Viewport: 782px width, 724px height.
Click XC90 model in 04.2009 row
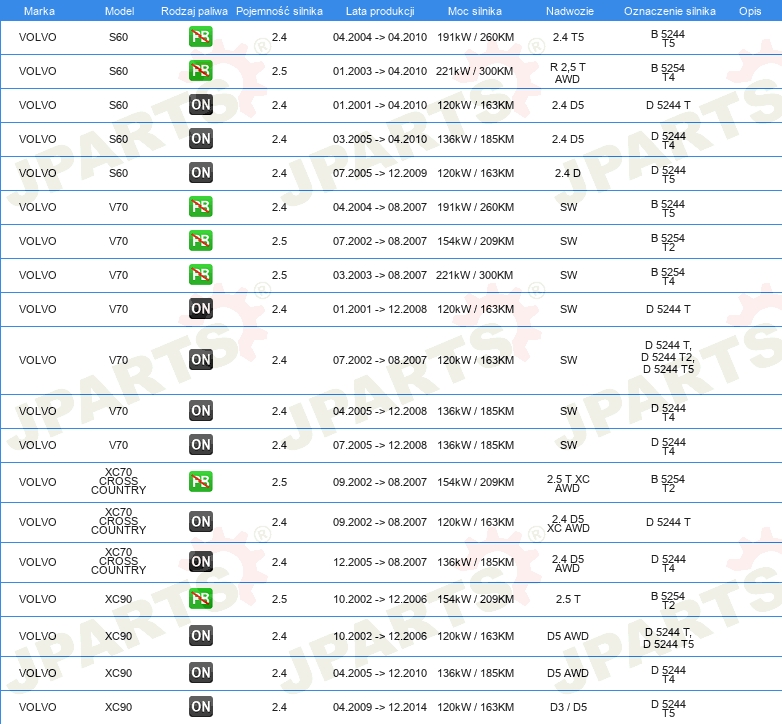point(118,707)
